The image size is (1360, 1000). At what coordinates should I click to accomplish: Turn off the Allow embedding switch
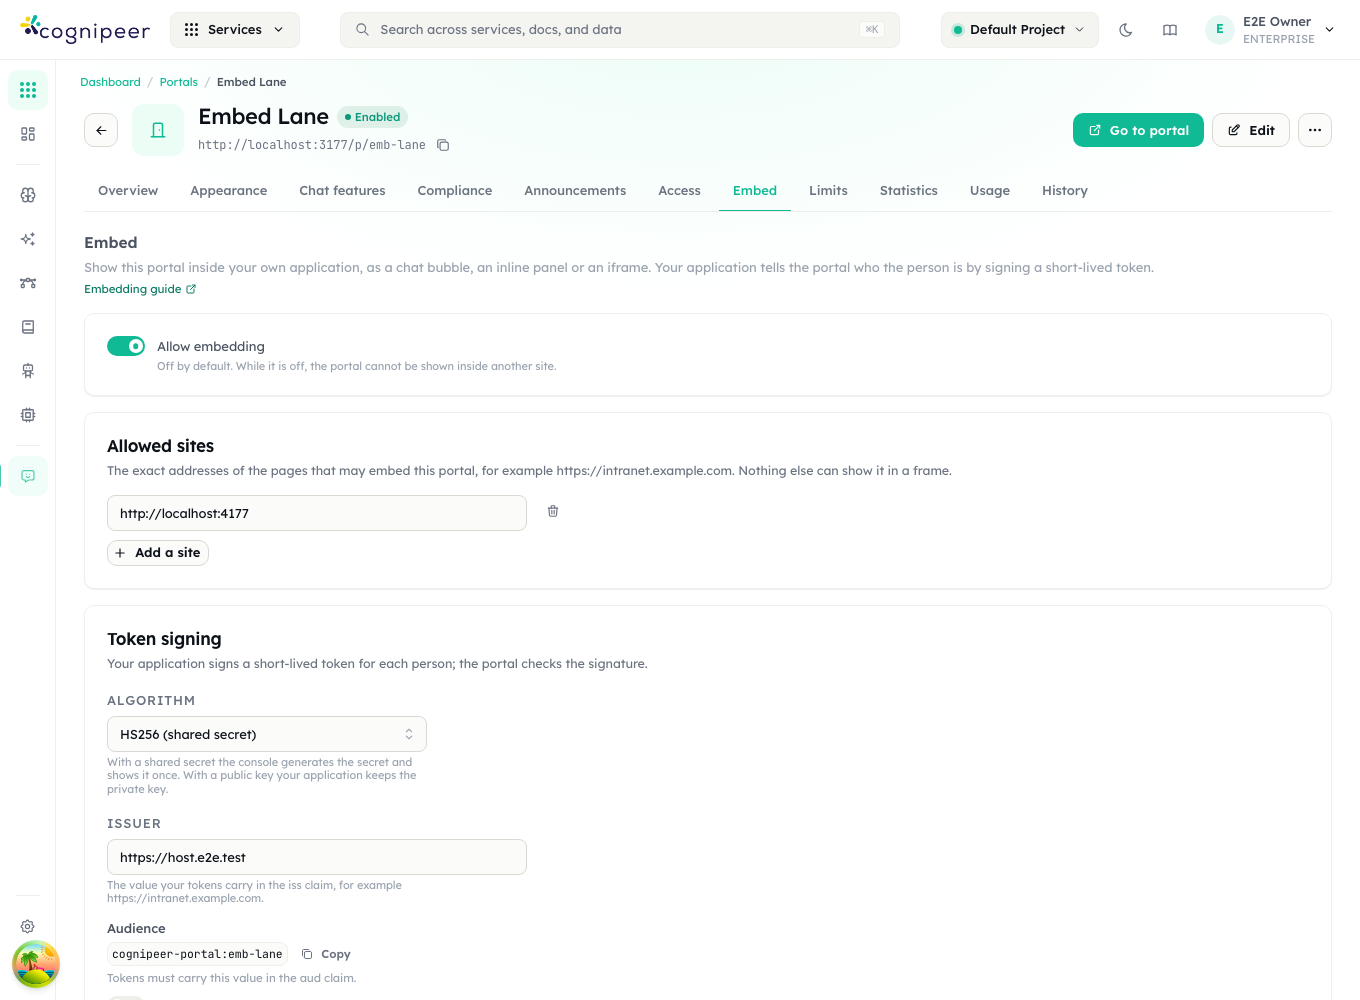(x=126, y=346)
